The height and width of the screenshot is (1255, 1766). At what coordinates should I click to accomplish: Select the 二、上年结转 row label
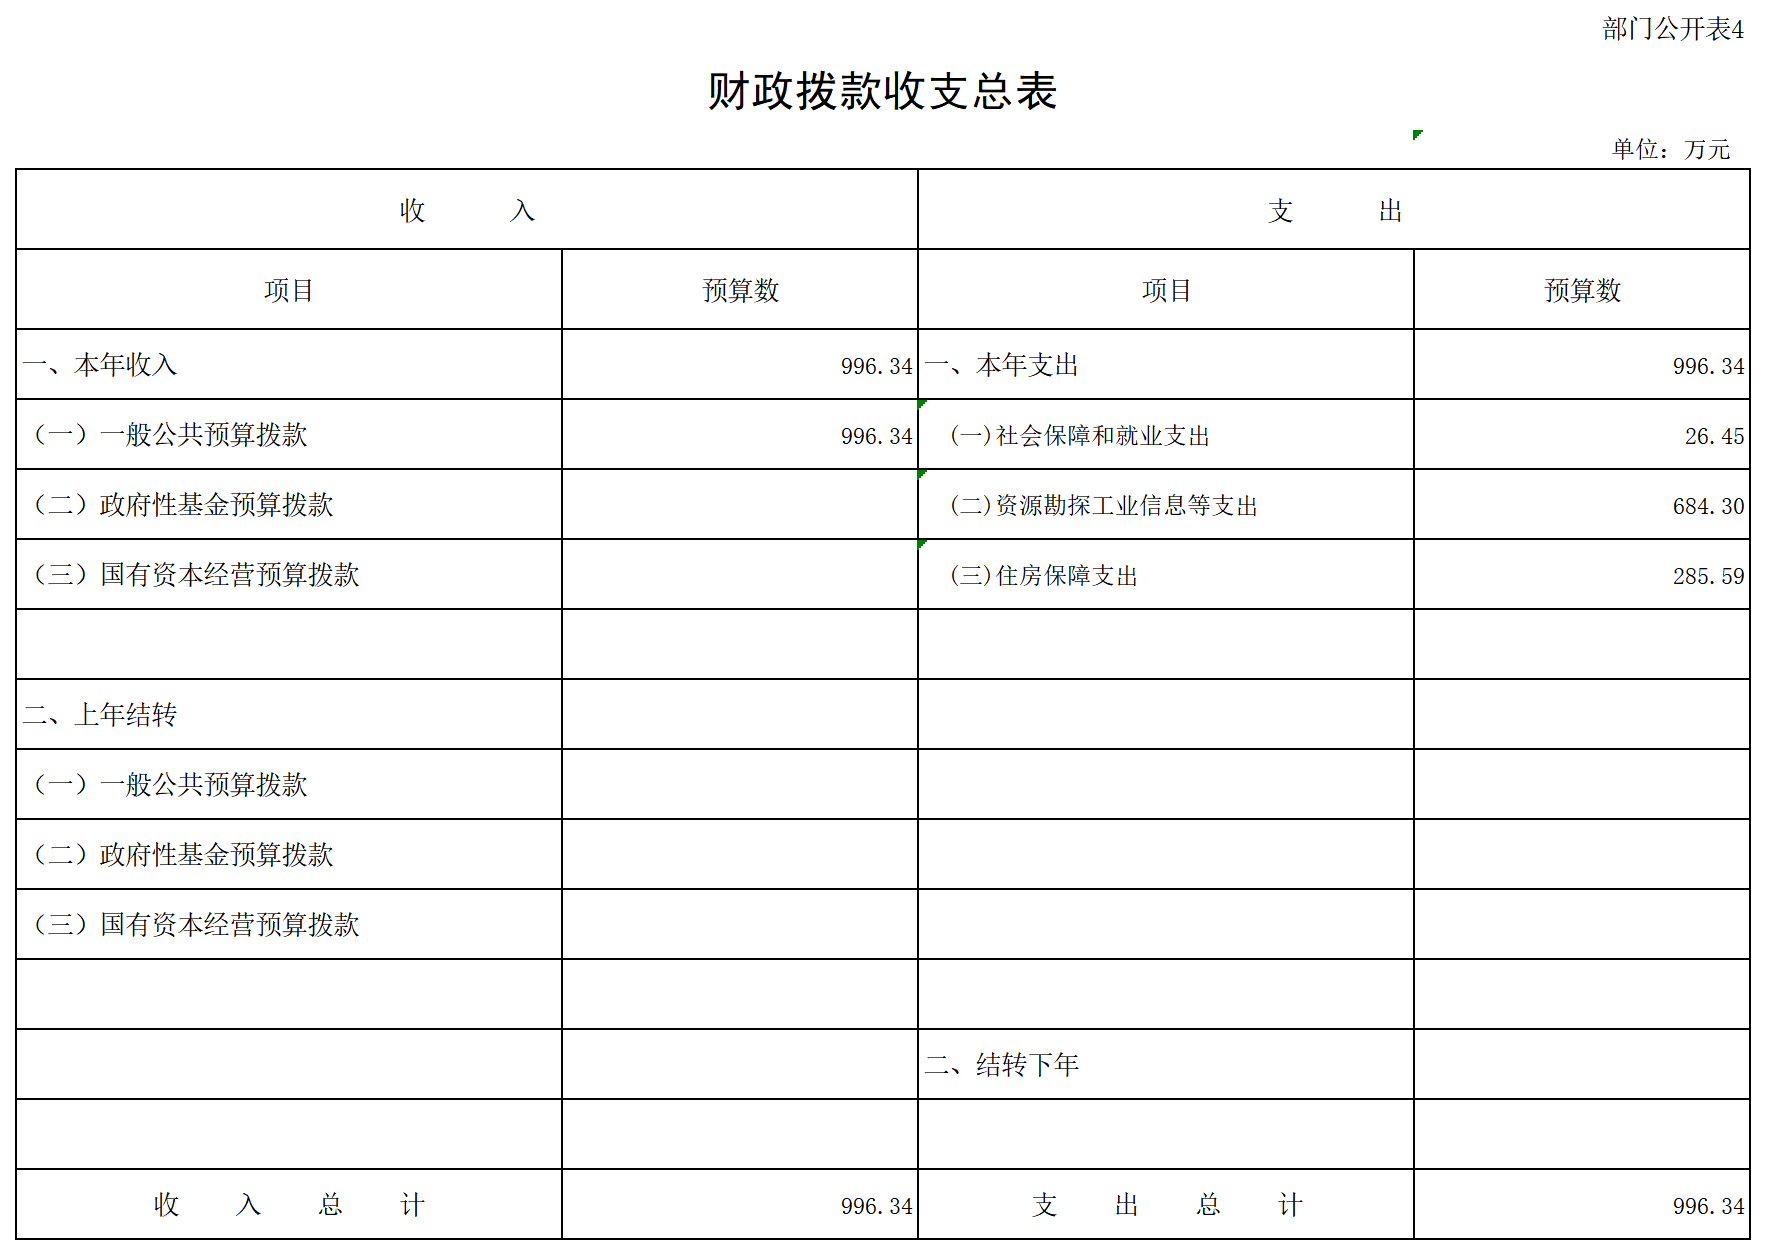pos(100,715)
